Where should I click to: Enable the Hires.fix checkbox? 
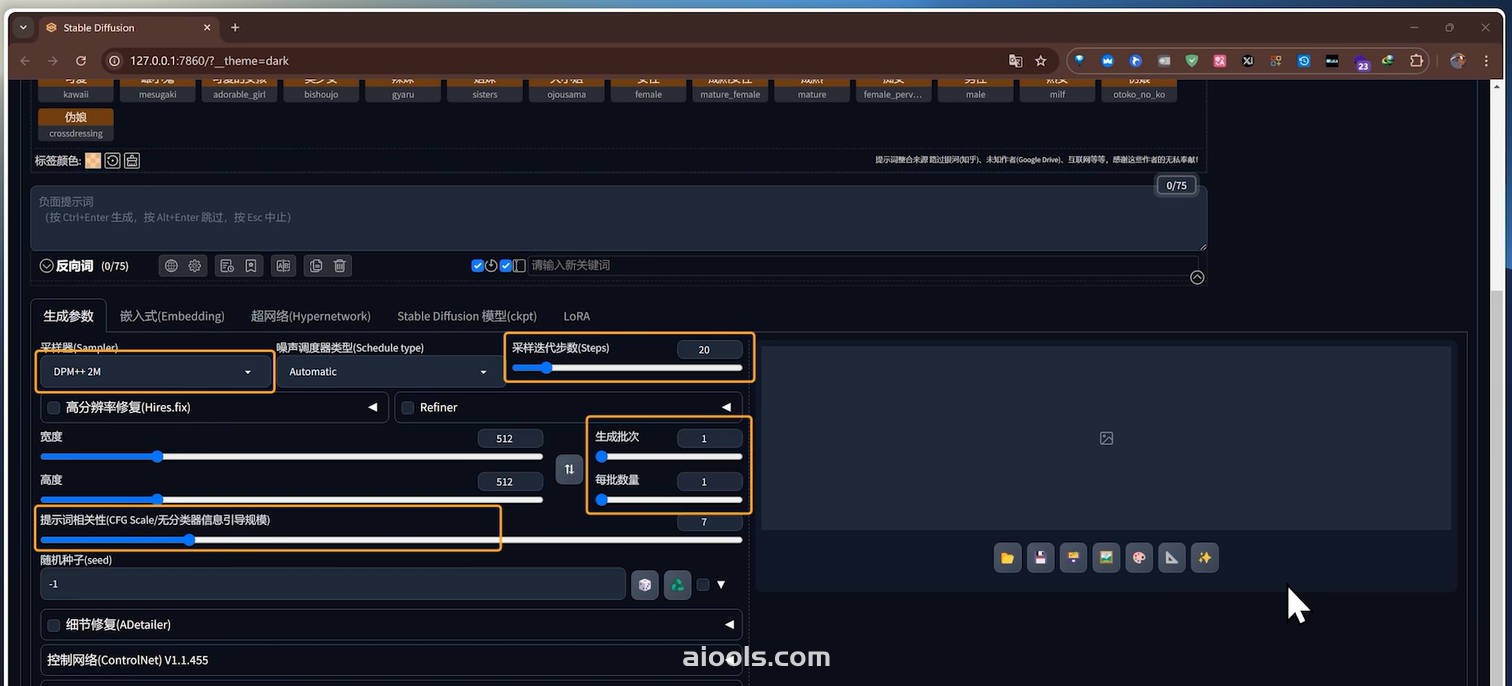coord(54,407)
